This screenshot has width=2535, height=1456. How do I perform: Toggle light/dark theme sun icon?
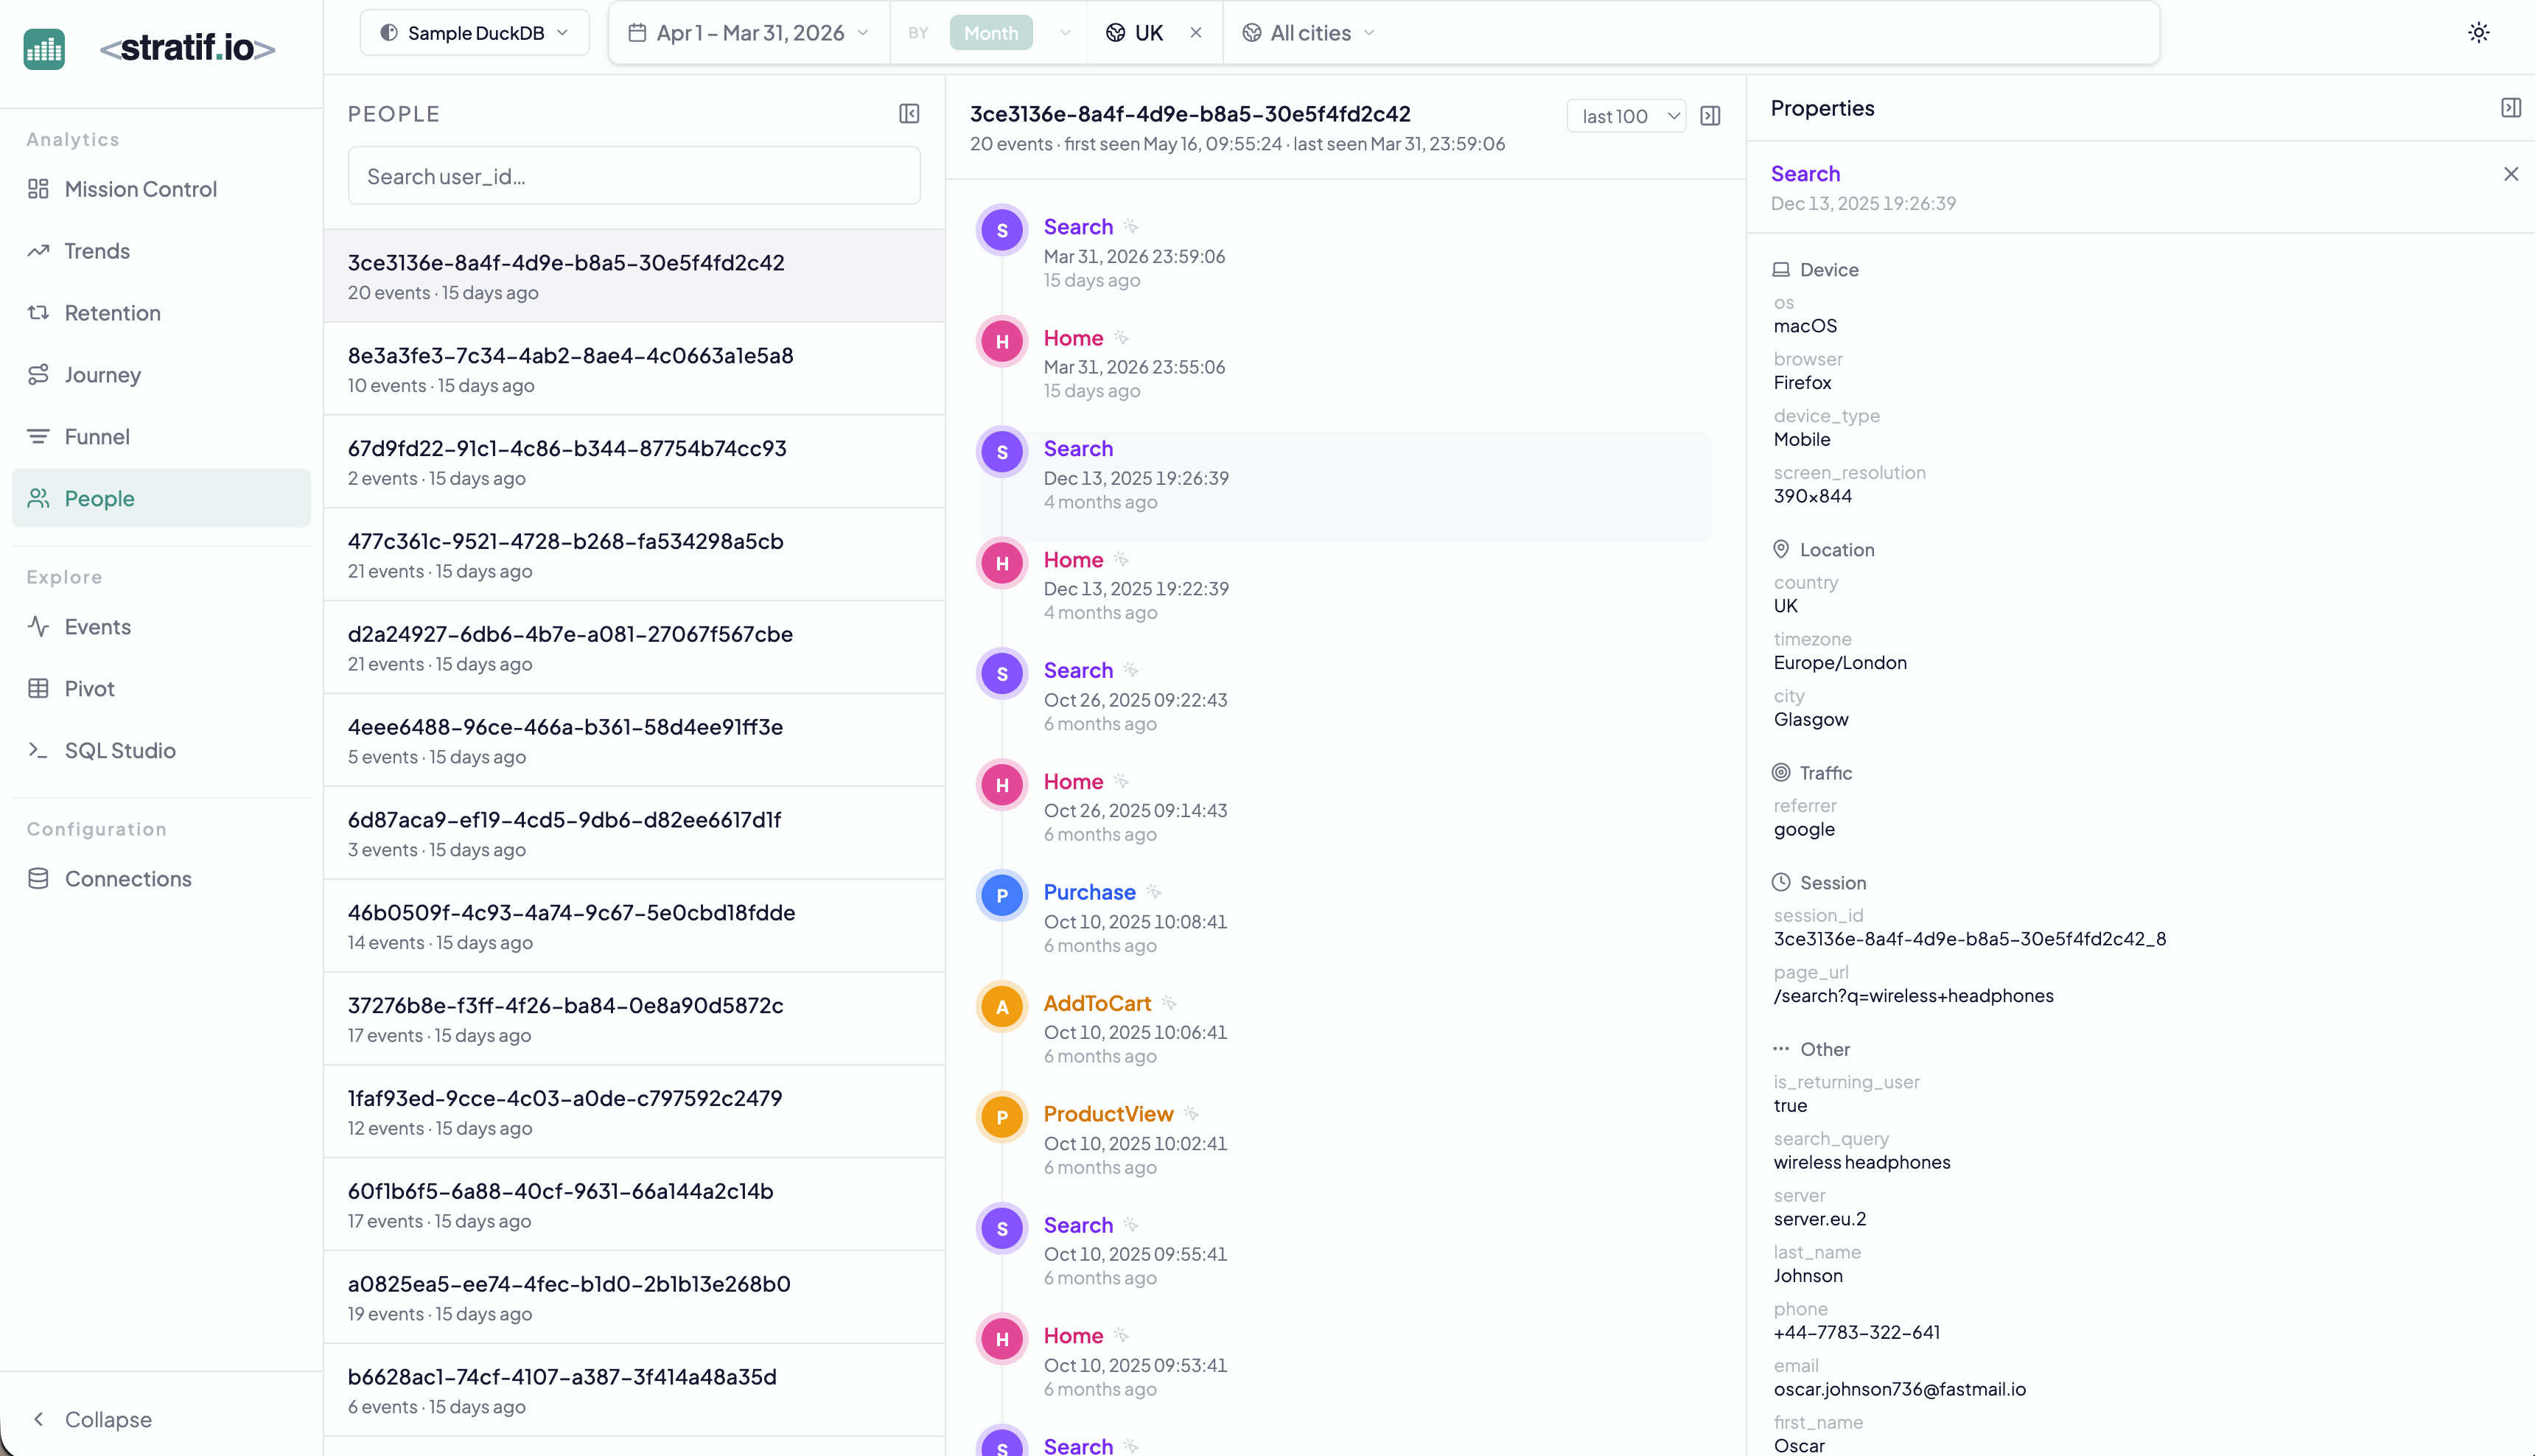[2478, 33]
